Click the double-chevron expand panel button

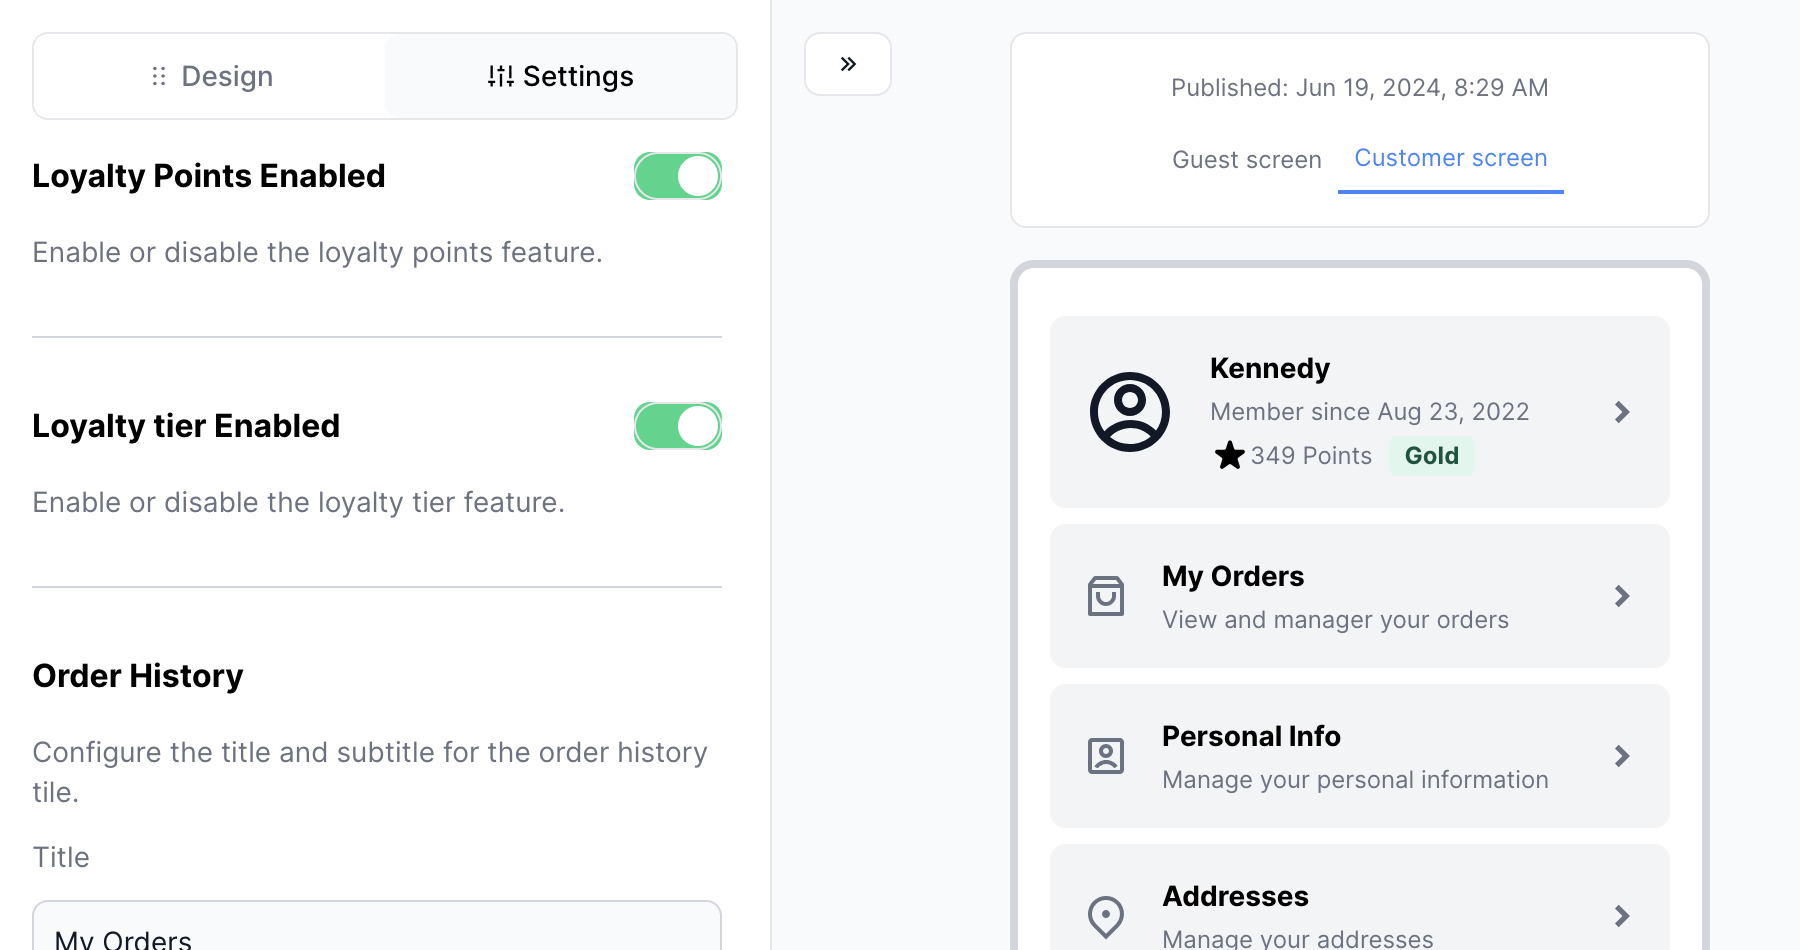[848, 64]
